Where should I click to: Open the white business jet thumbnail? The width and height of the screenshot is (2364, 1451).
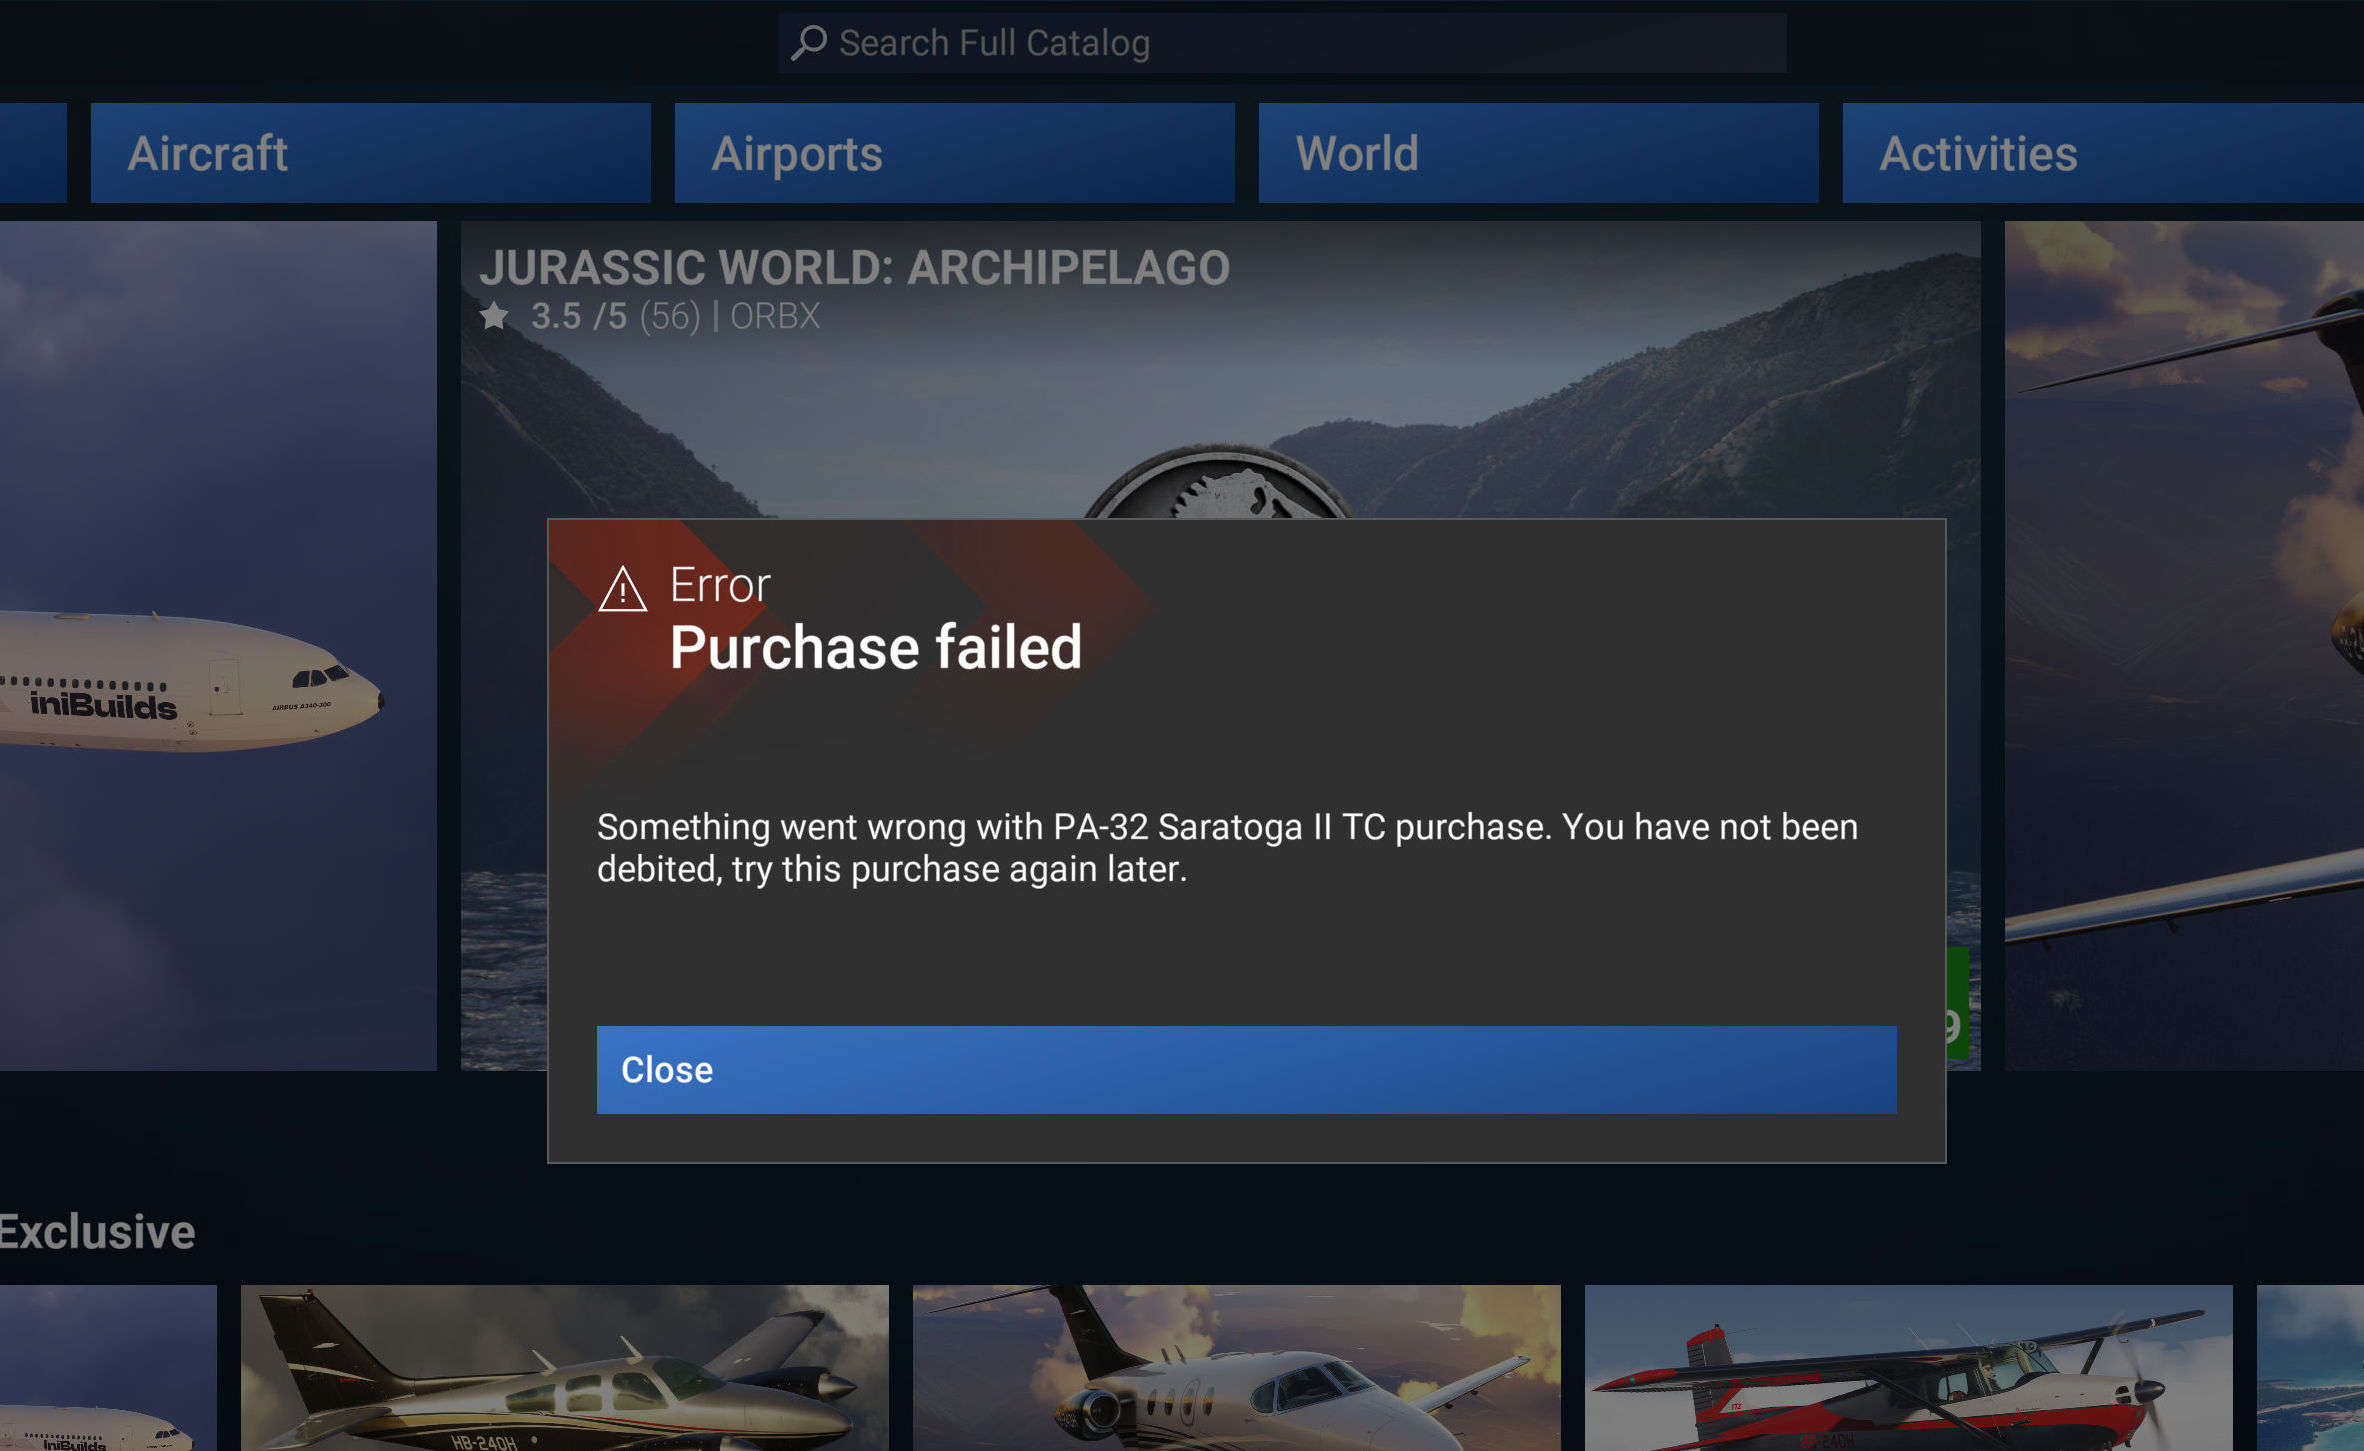[x=1236, y=1368]
